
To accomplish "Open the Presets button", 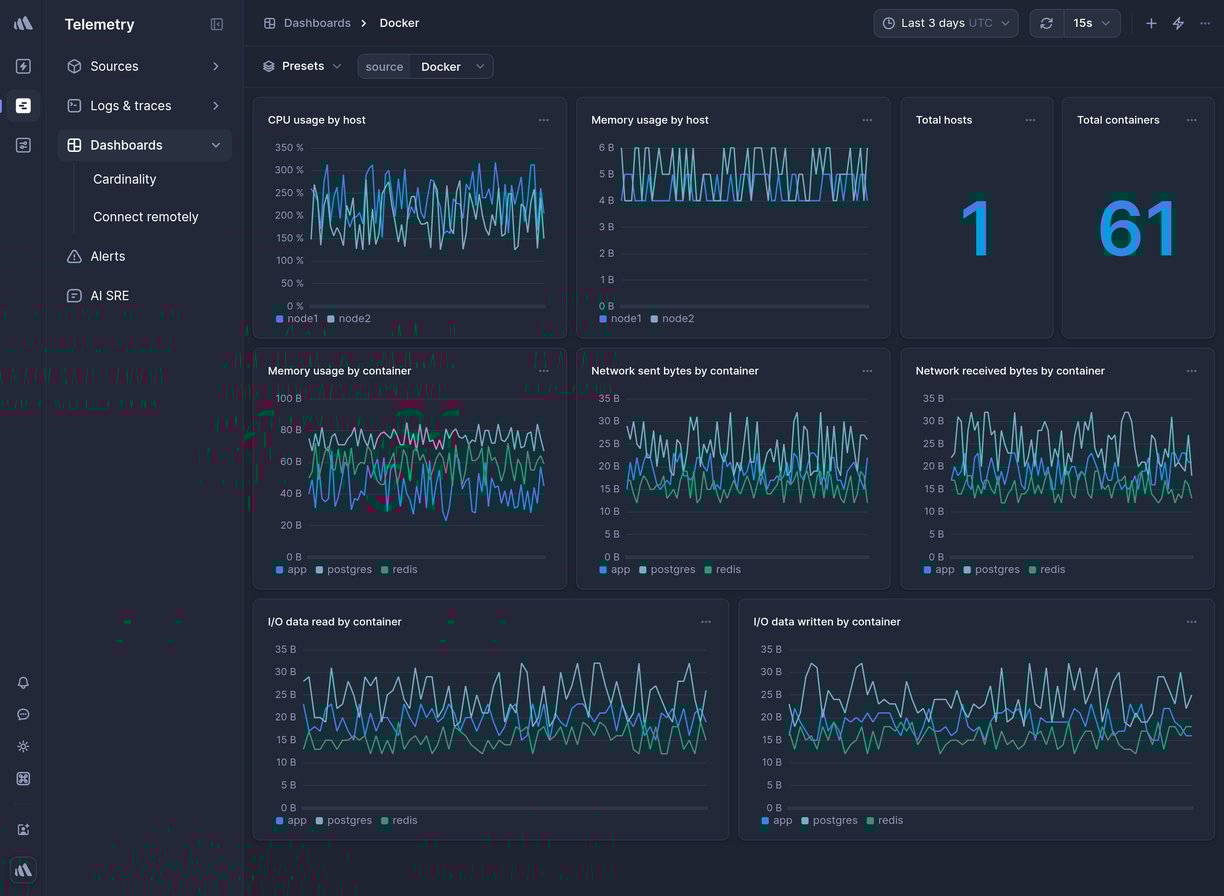I will coord(302,66).
